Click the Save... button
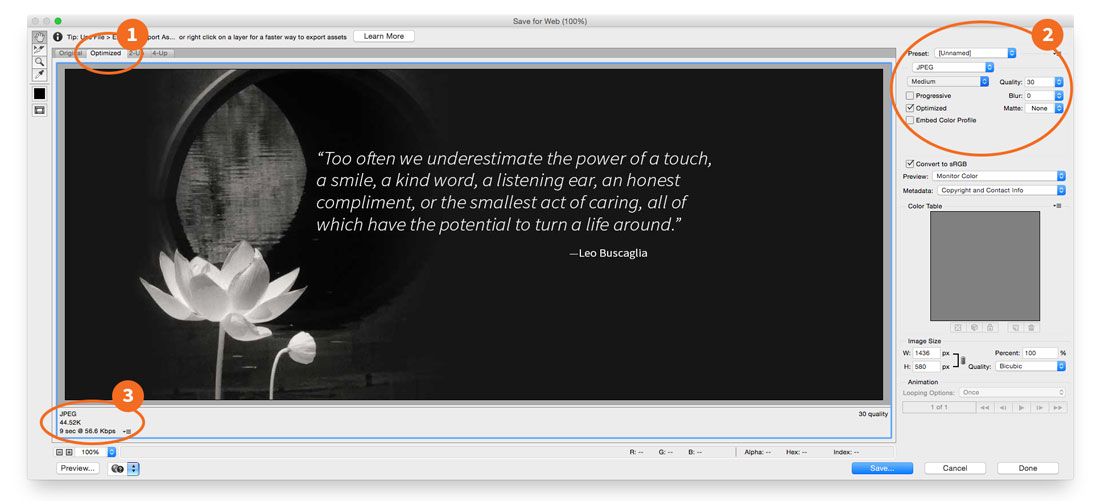The image size is (1100, 501). click(882, 468)
